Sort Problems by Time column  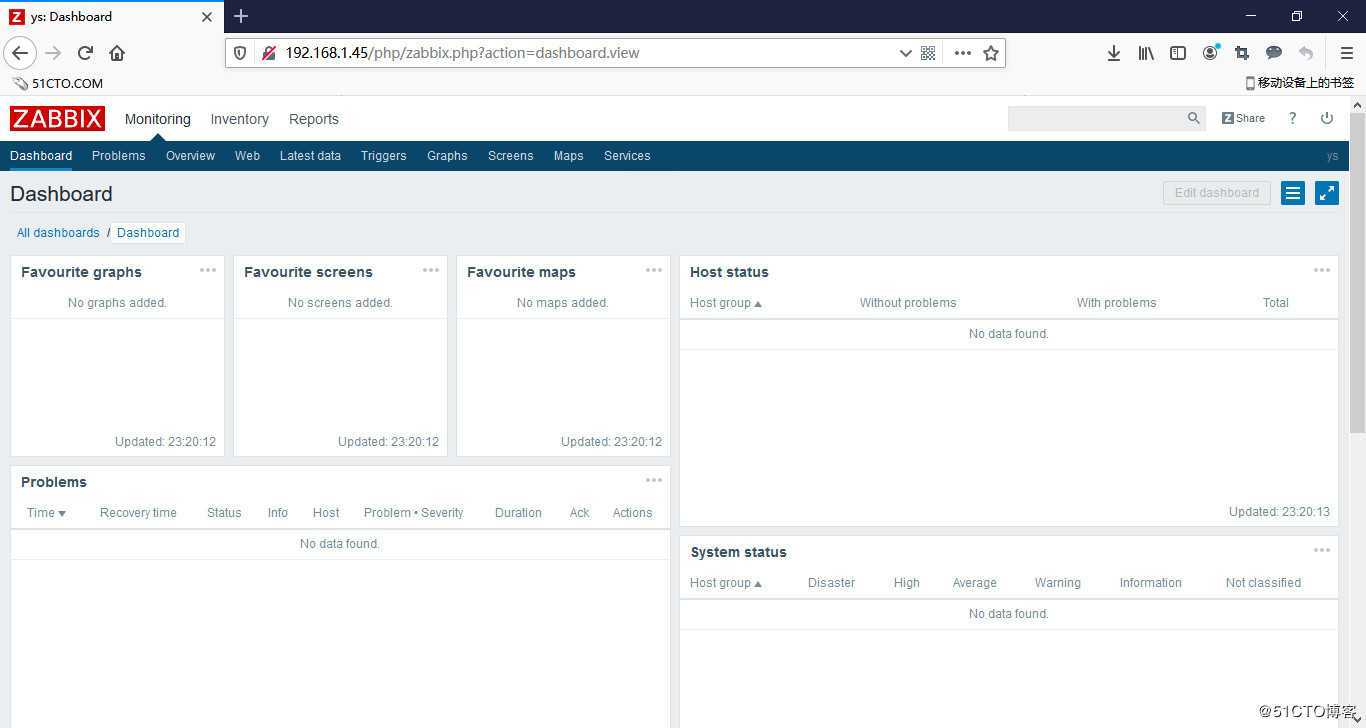(x=46, y=513)
